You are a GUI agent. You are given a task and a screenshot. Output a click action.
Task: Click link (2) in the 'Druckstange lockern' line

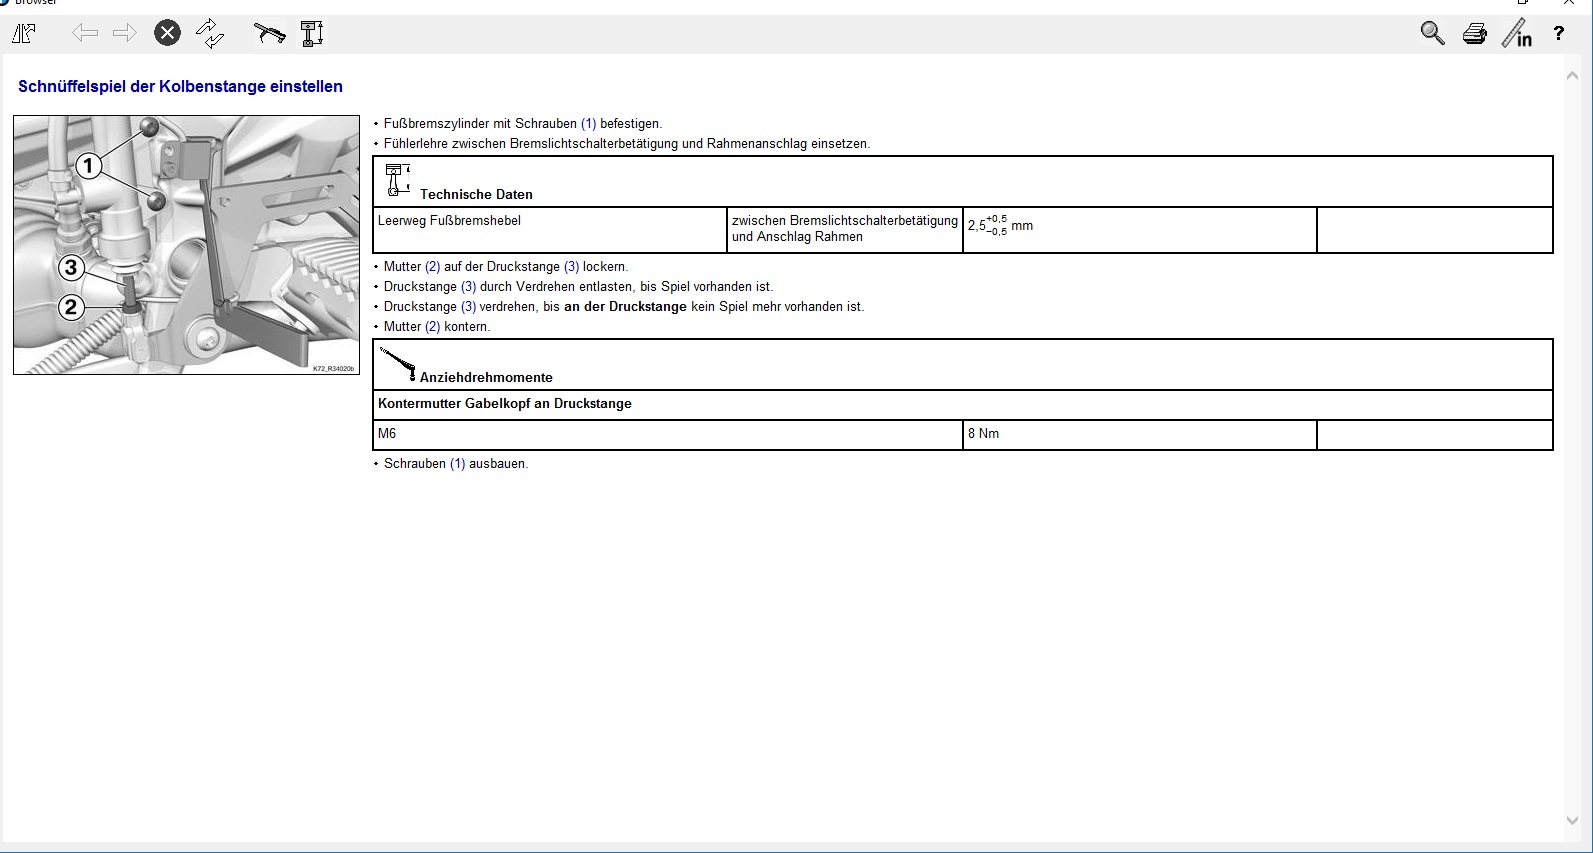coord(432,267)
